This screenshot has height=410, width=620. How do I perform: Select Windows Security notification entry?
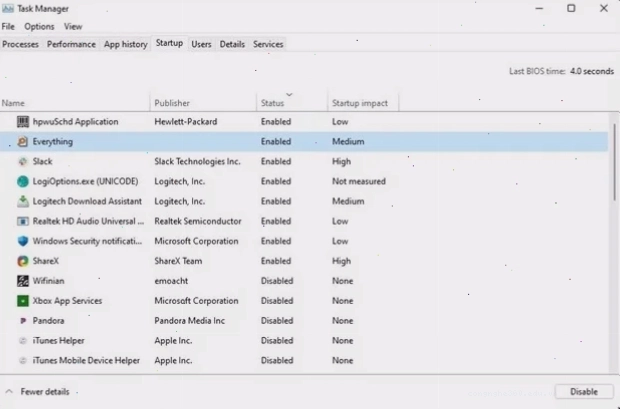(x=87, y=241)
